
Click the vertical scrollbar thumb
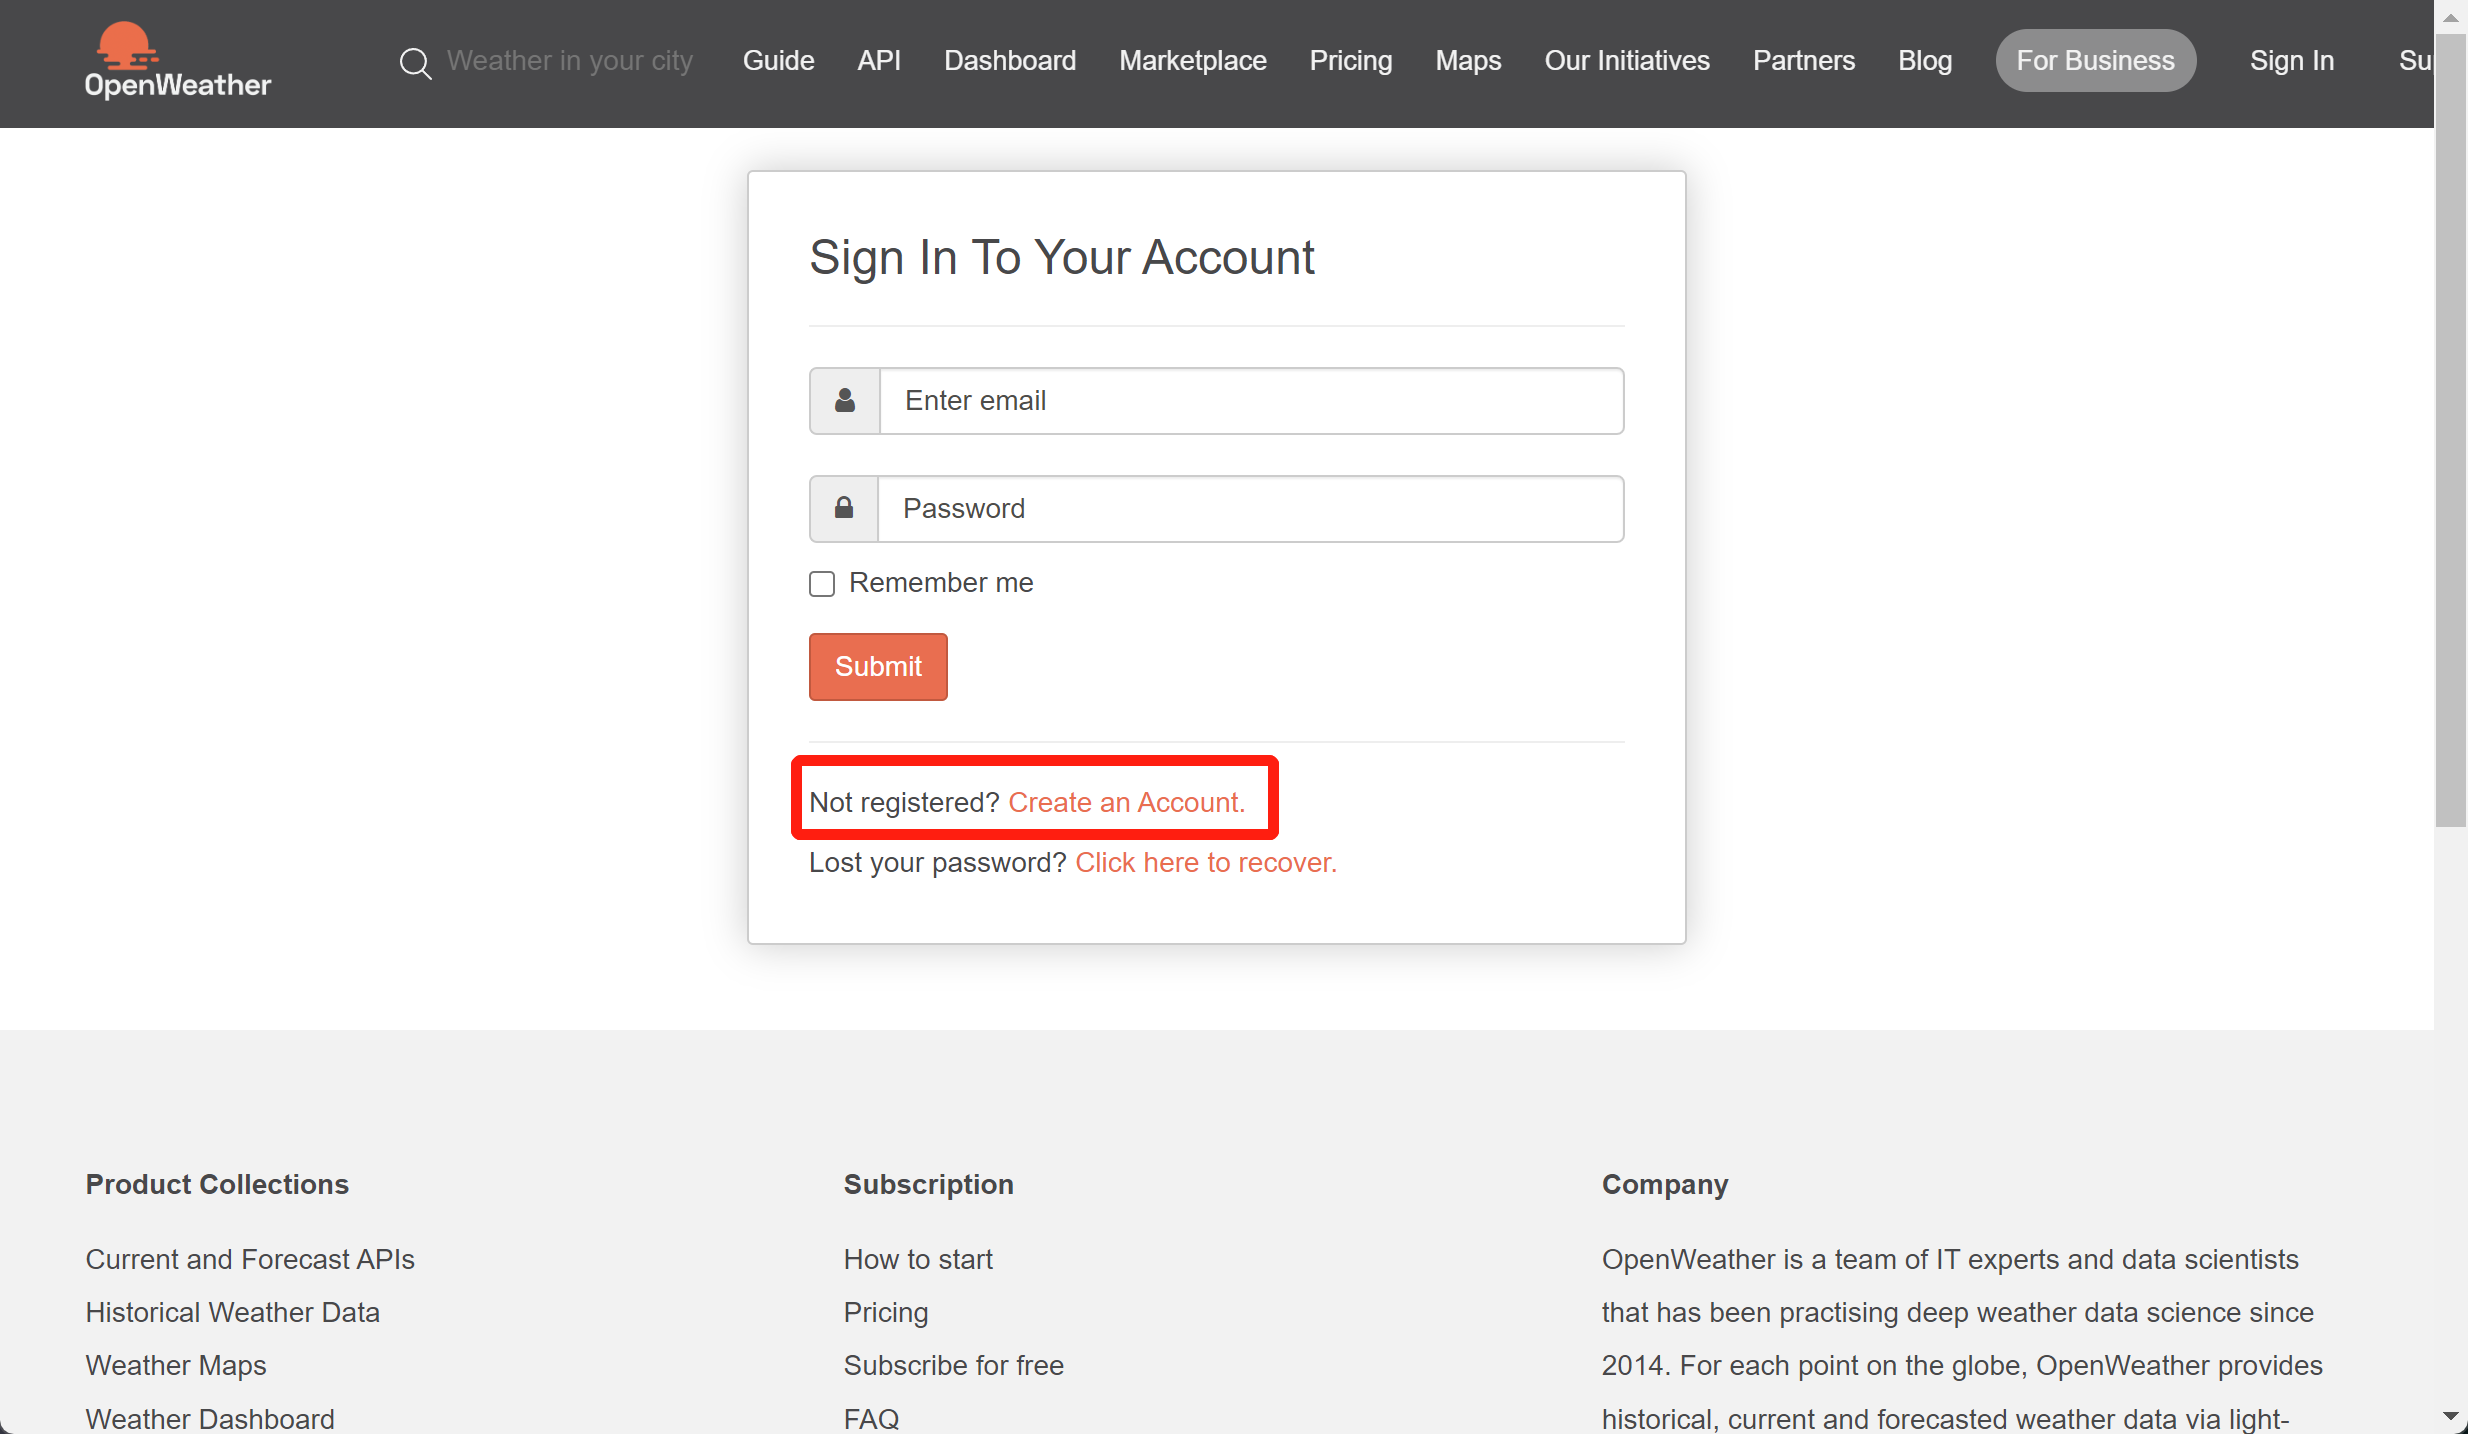pos(2450,430)
